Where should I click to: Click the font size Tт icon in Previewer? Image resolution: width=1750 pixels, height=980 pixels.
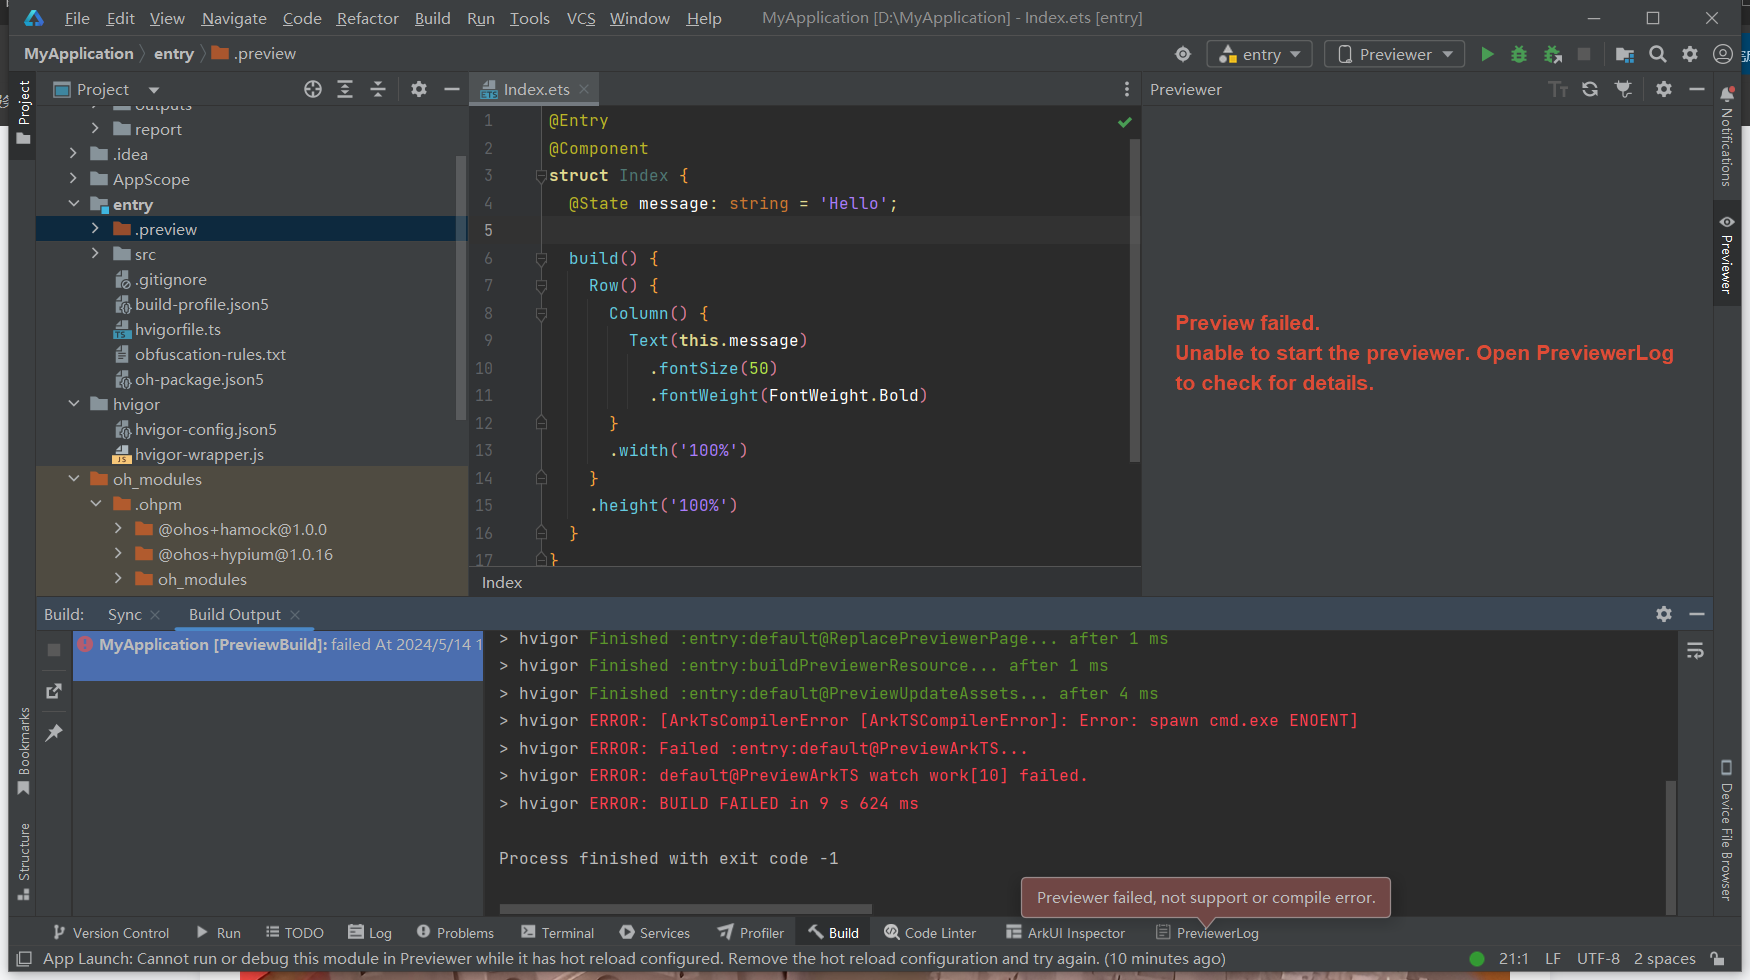(1558, 89)
